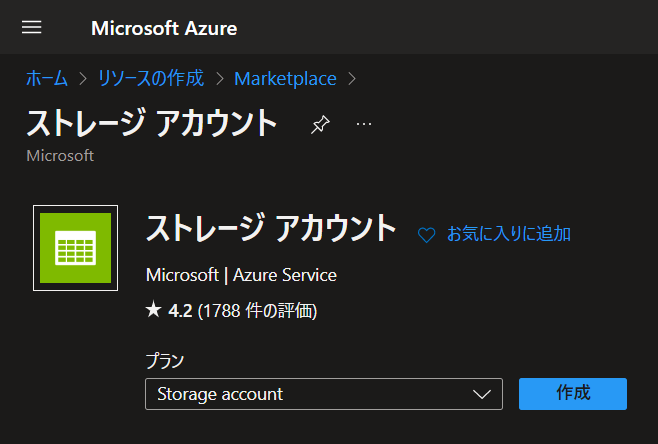The image size is (658, 444).
Task: Open the Azure portal hamburger menu
Action: (31, 27)
